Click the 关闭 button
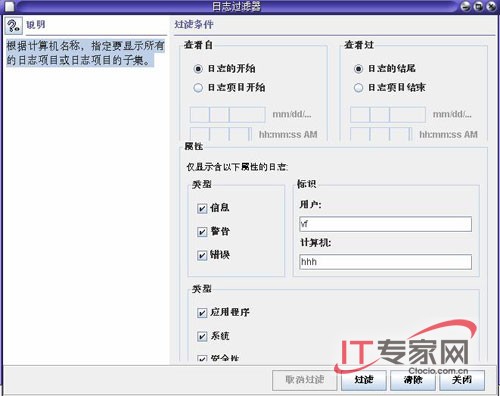Screen dimensions: 500x396 pyautogui.click(x=462, y=380)
